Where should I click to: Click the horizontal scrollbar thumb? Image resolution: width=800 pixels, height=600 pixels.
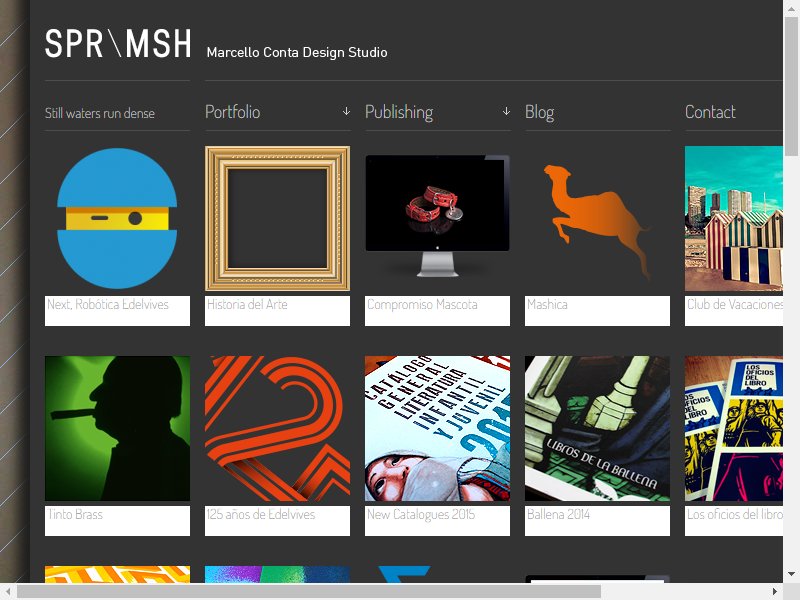pos(309,592)
